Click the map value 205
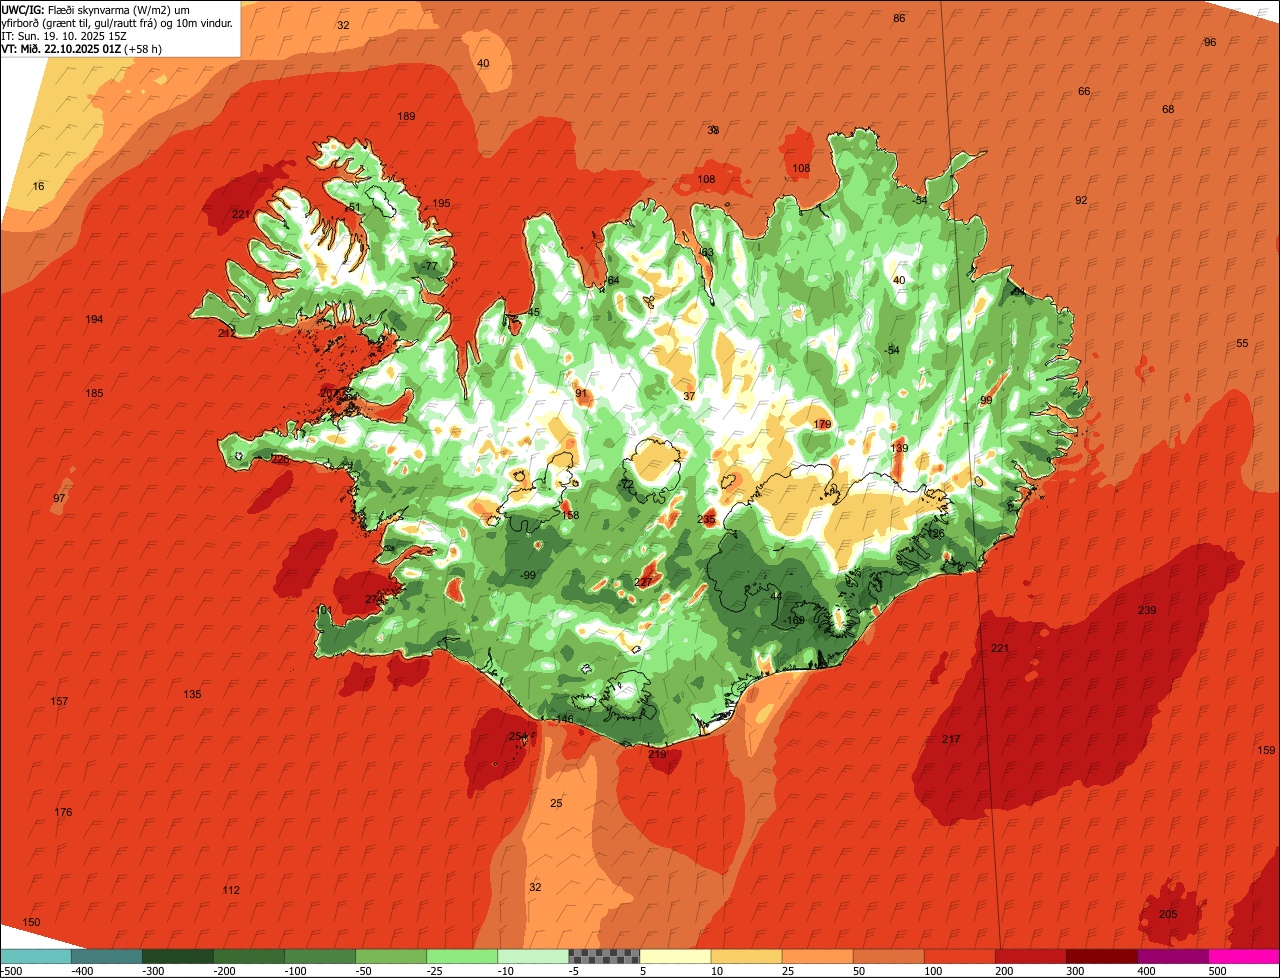Image resolution: width=1280 pixels, height=978 pixels. click(1168, 914)
